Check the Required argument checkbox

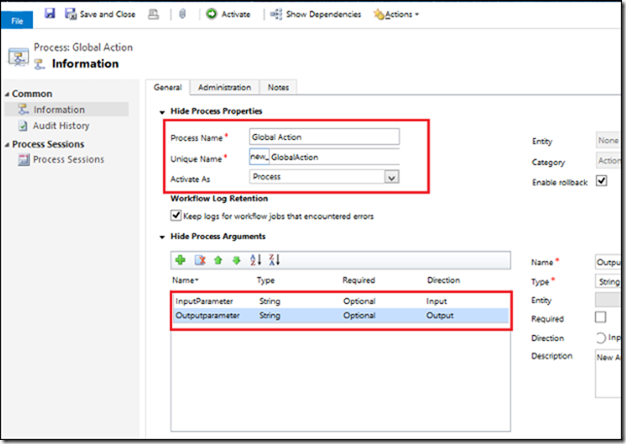600,318
